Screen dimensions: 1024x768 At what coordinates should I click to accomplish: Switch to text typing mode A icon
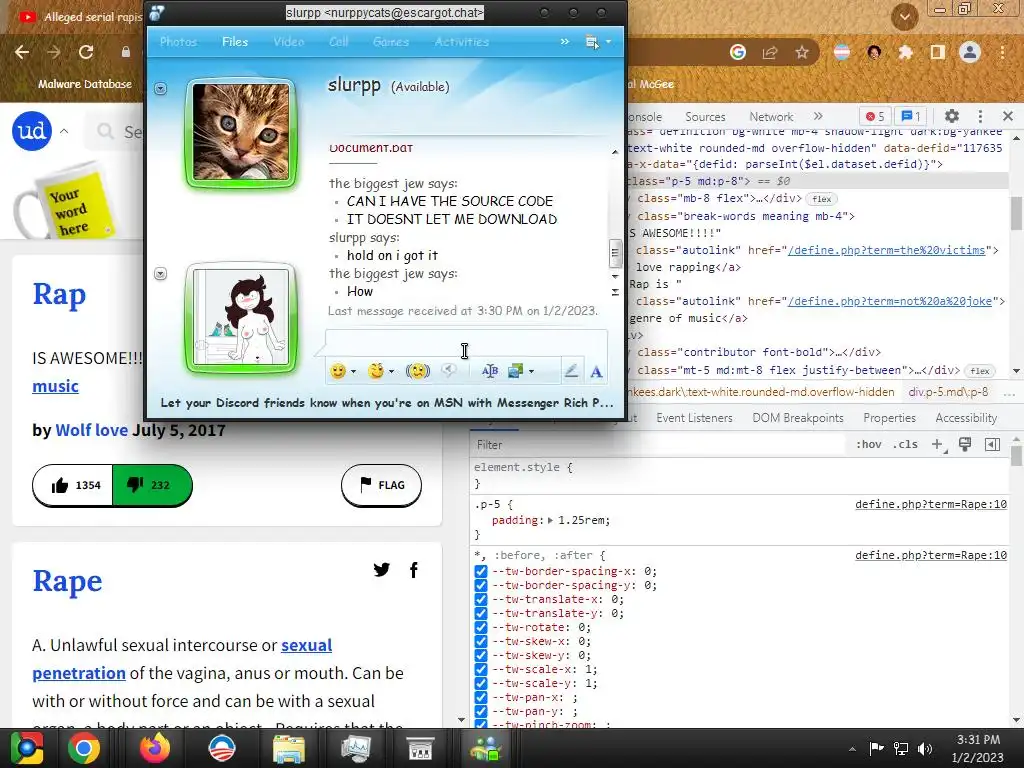click(596, 372)
